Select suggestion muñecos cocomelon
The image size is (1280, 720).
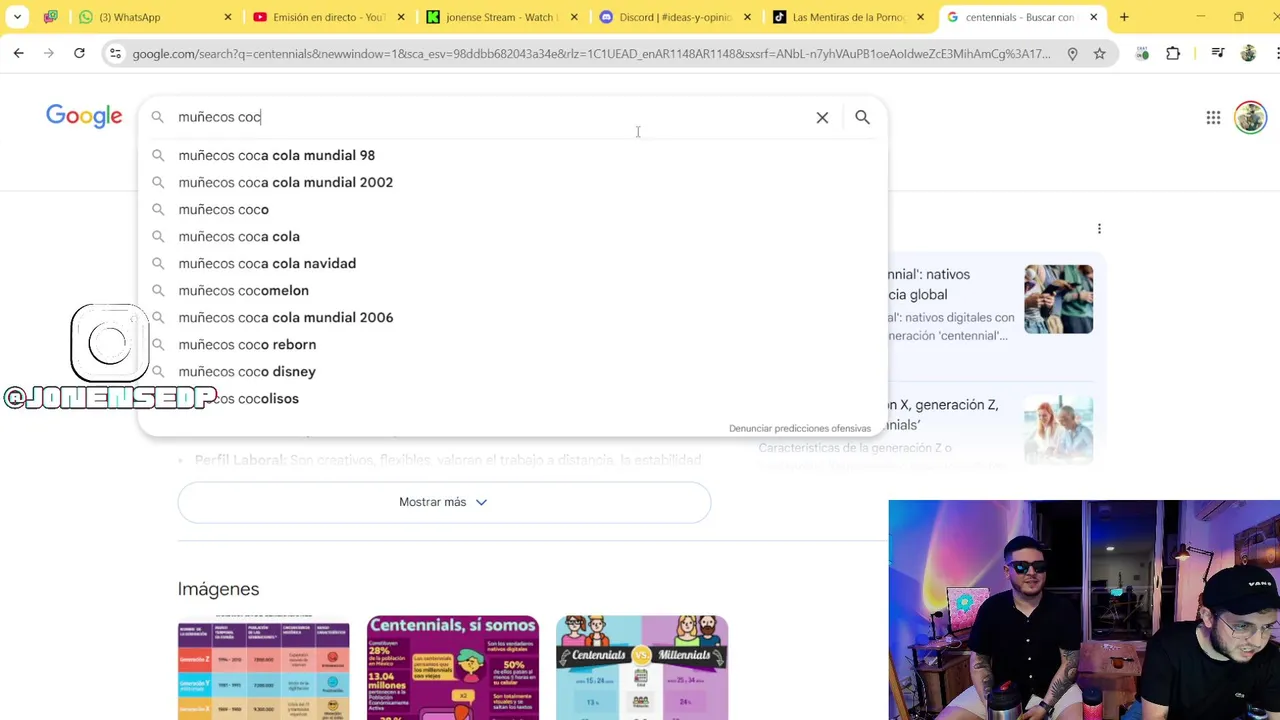coord(512,290)
